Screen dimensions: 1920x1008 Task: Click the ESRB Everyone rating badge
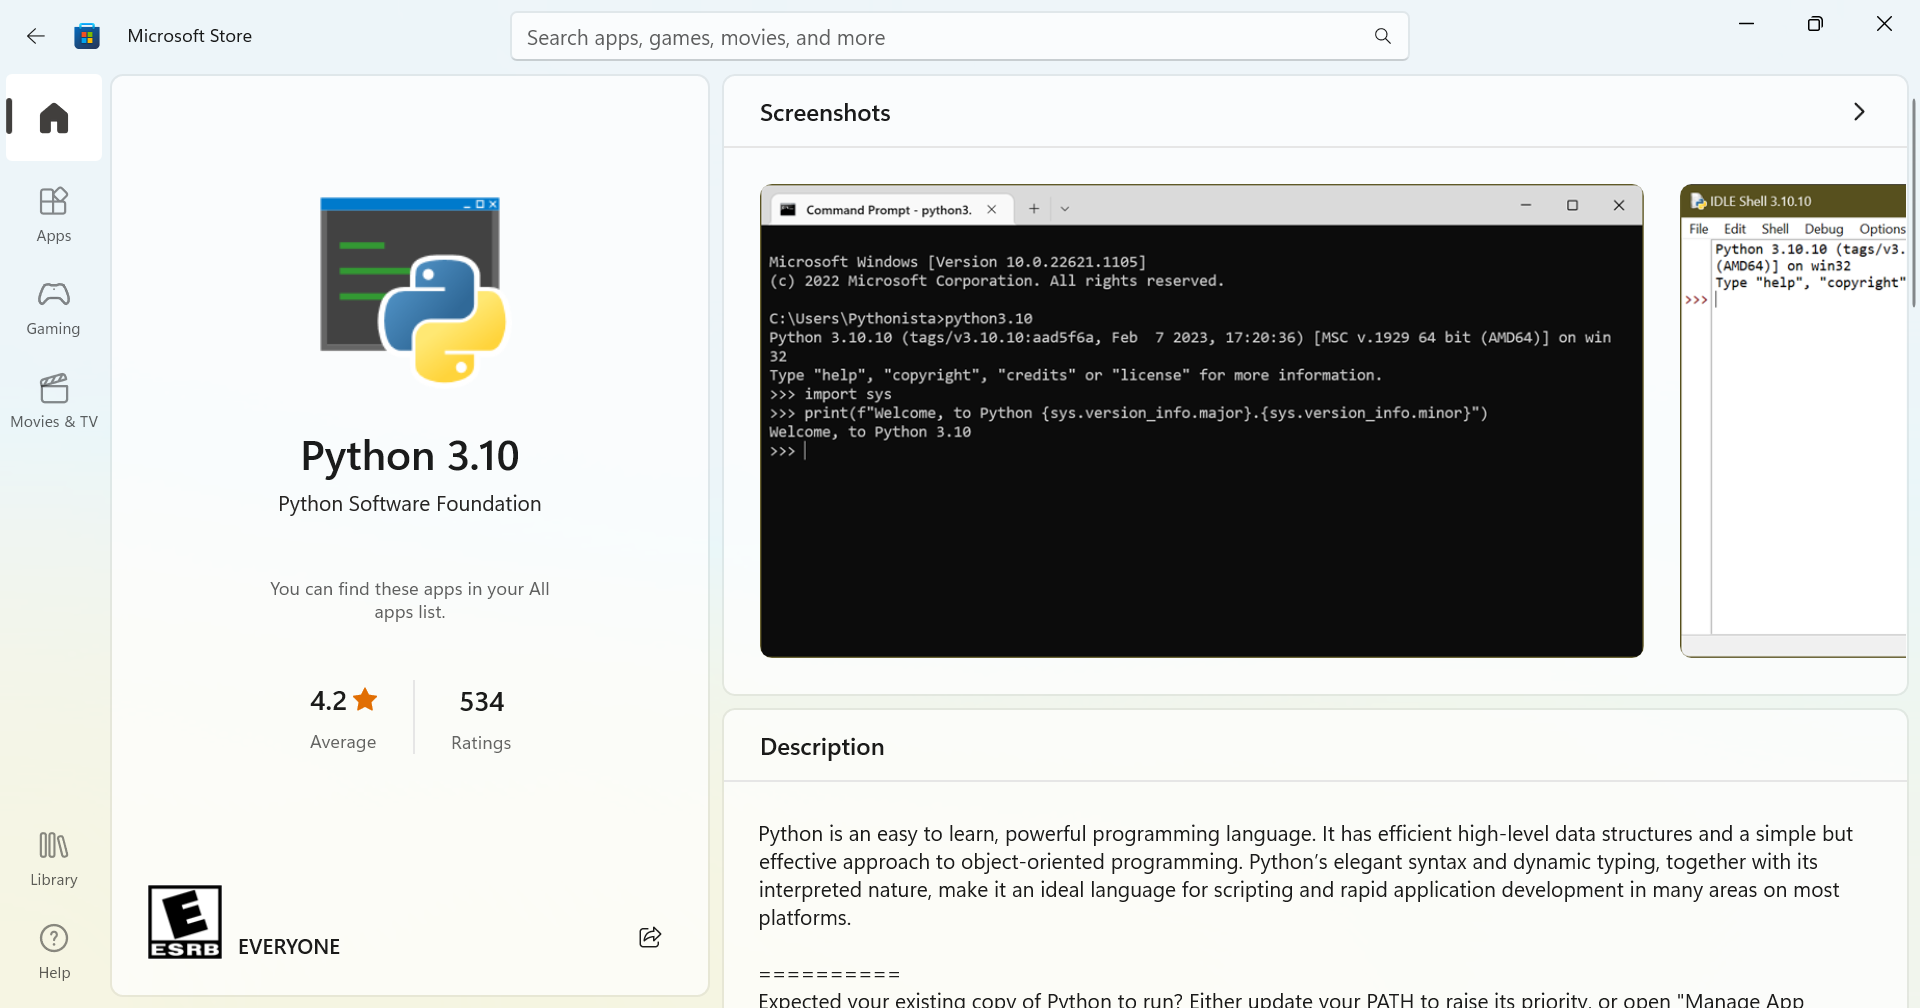[x=185, y=921]
